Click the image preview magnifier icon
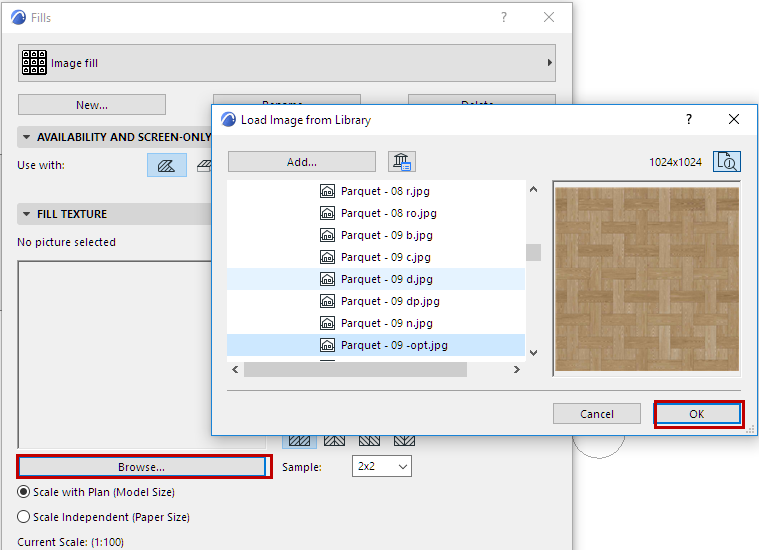The image size is (759, 550). click(x=727, y=162)
